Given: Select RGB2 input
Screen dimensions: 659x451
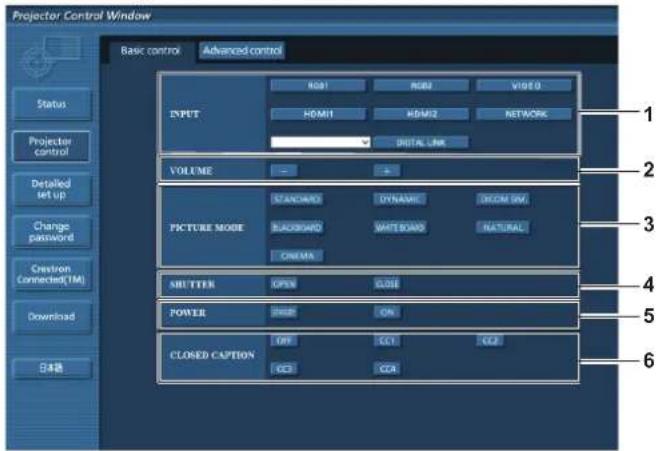Looking at the screenshot, I should [x=421, y=86].
